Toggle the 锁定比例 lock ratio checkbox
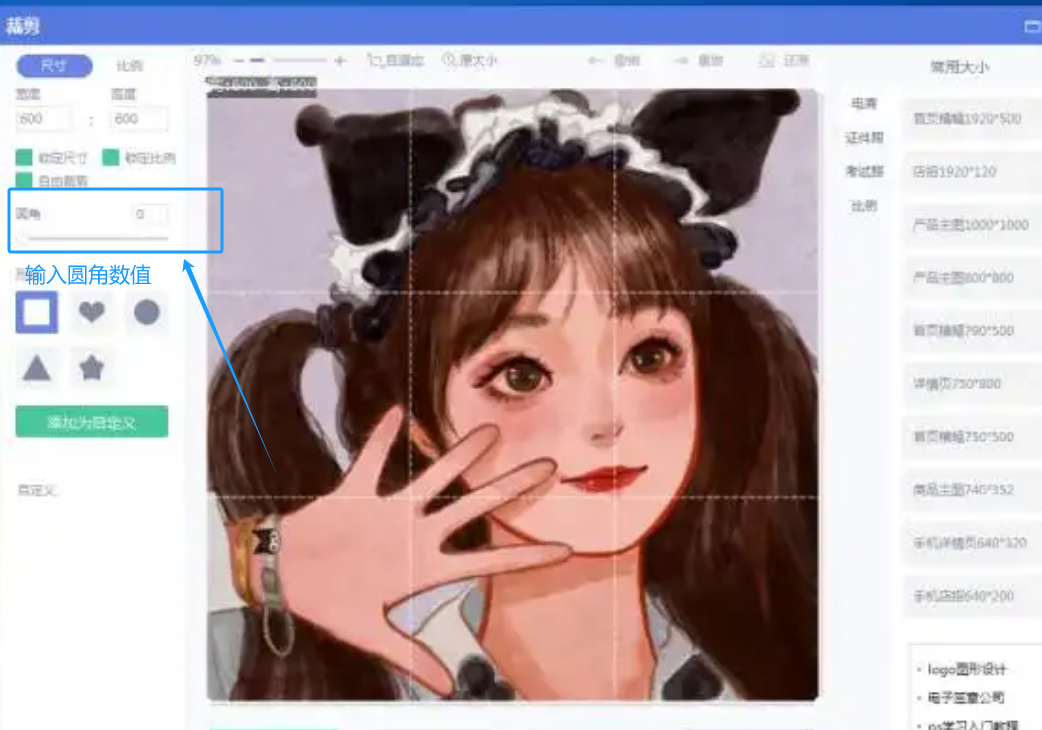The width and height of the screenshot is (1042, 730). click(x=110, y=157)
